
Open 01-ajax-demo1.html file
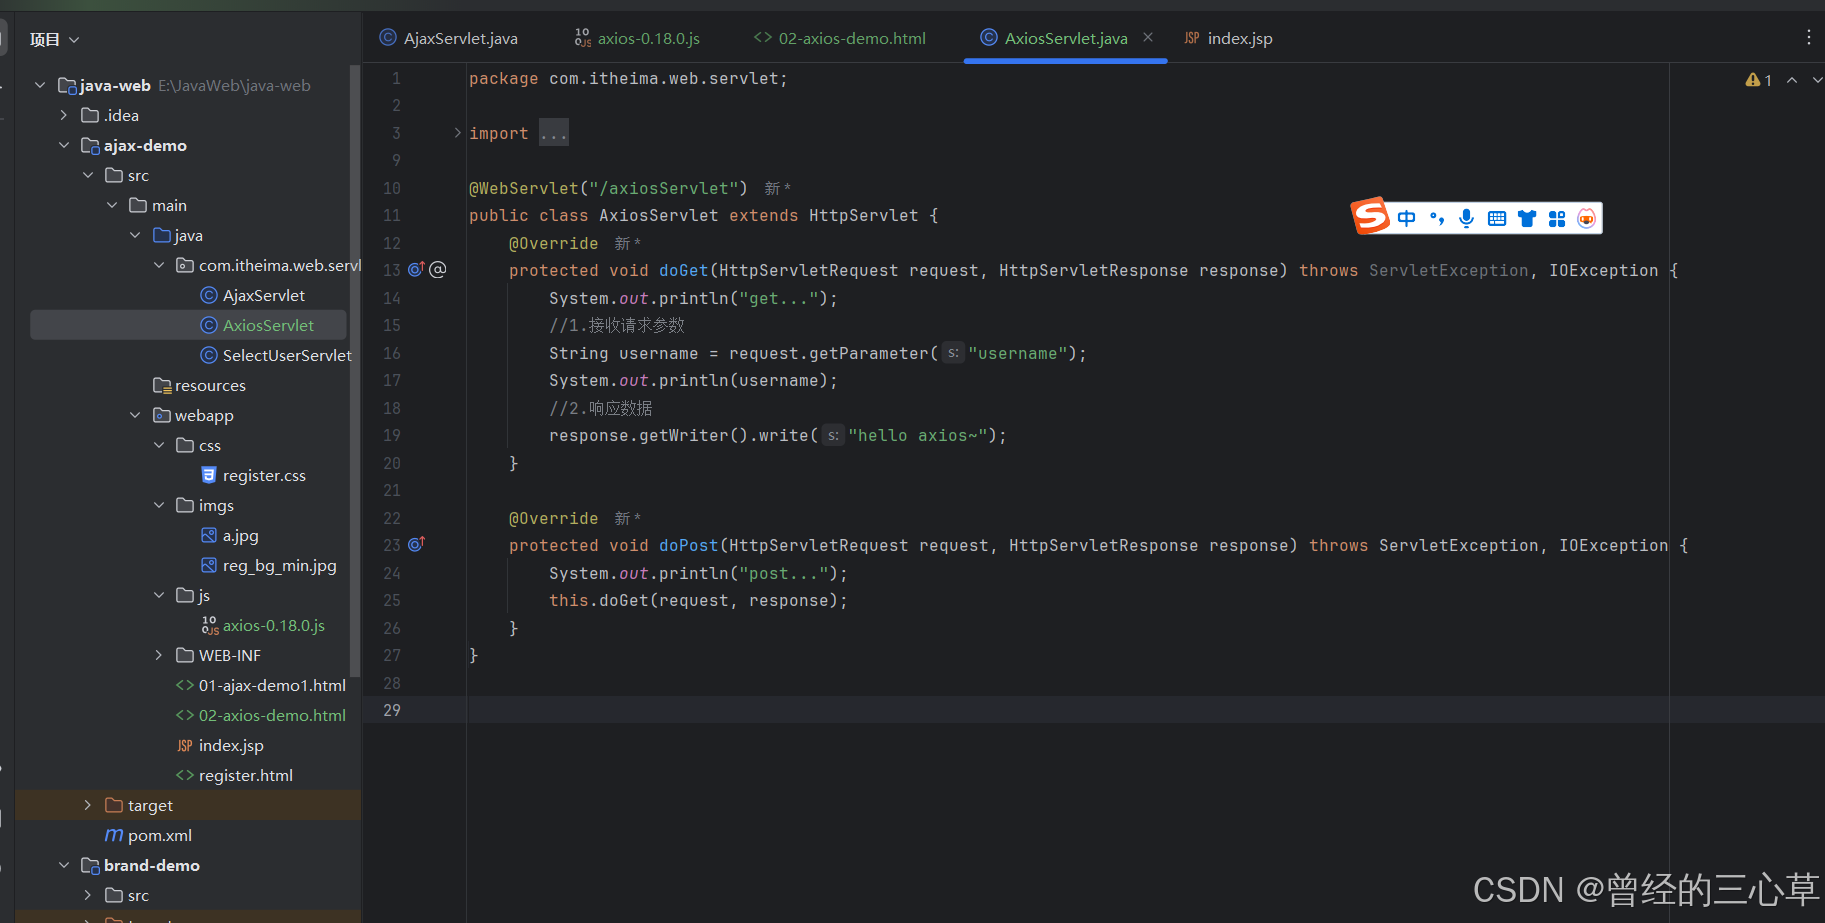[x=261, y=685]
